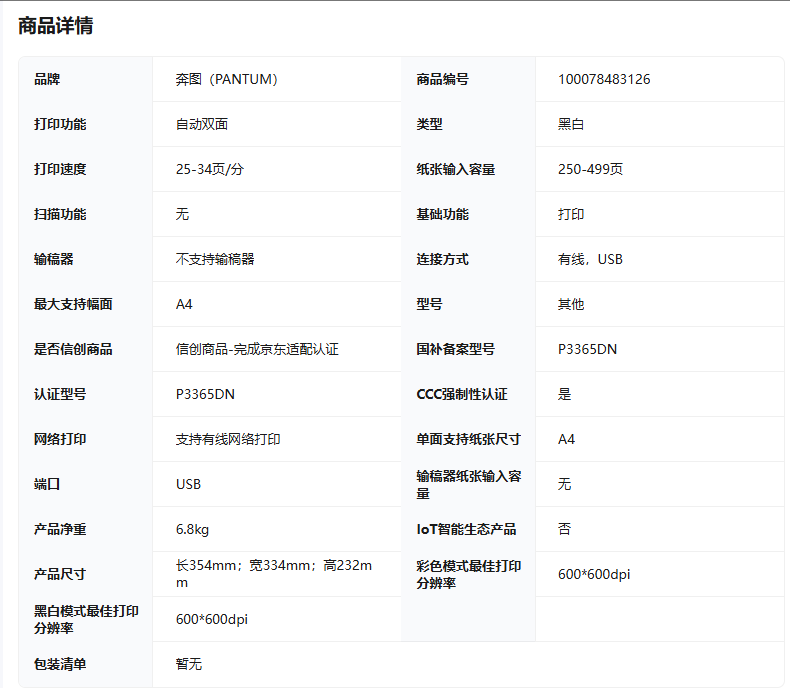Click 600*600dpi in the 彩色模式 row

click(594, 574)
